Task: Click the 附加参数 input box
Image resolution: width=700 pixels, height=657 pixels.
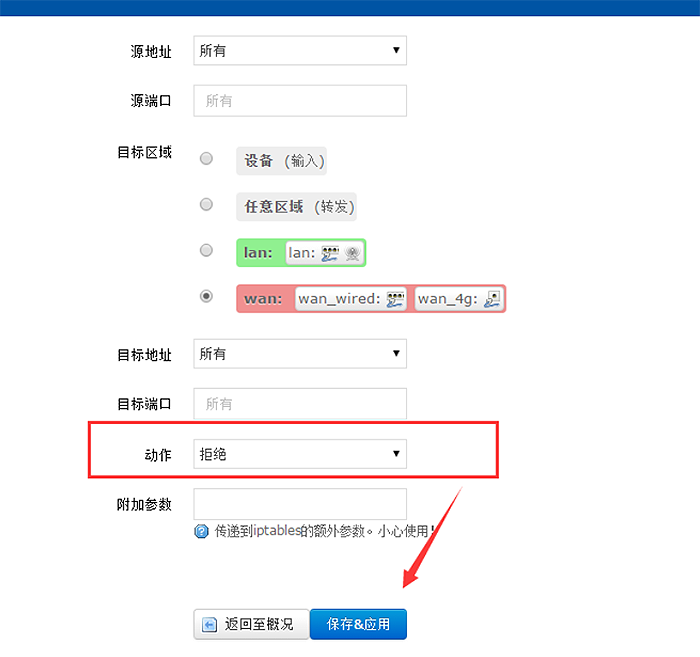Action: tap(300, 504)
